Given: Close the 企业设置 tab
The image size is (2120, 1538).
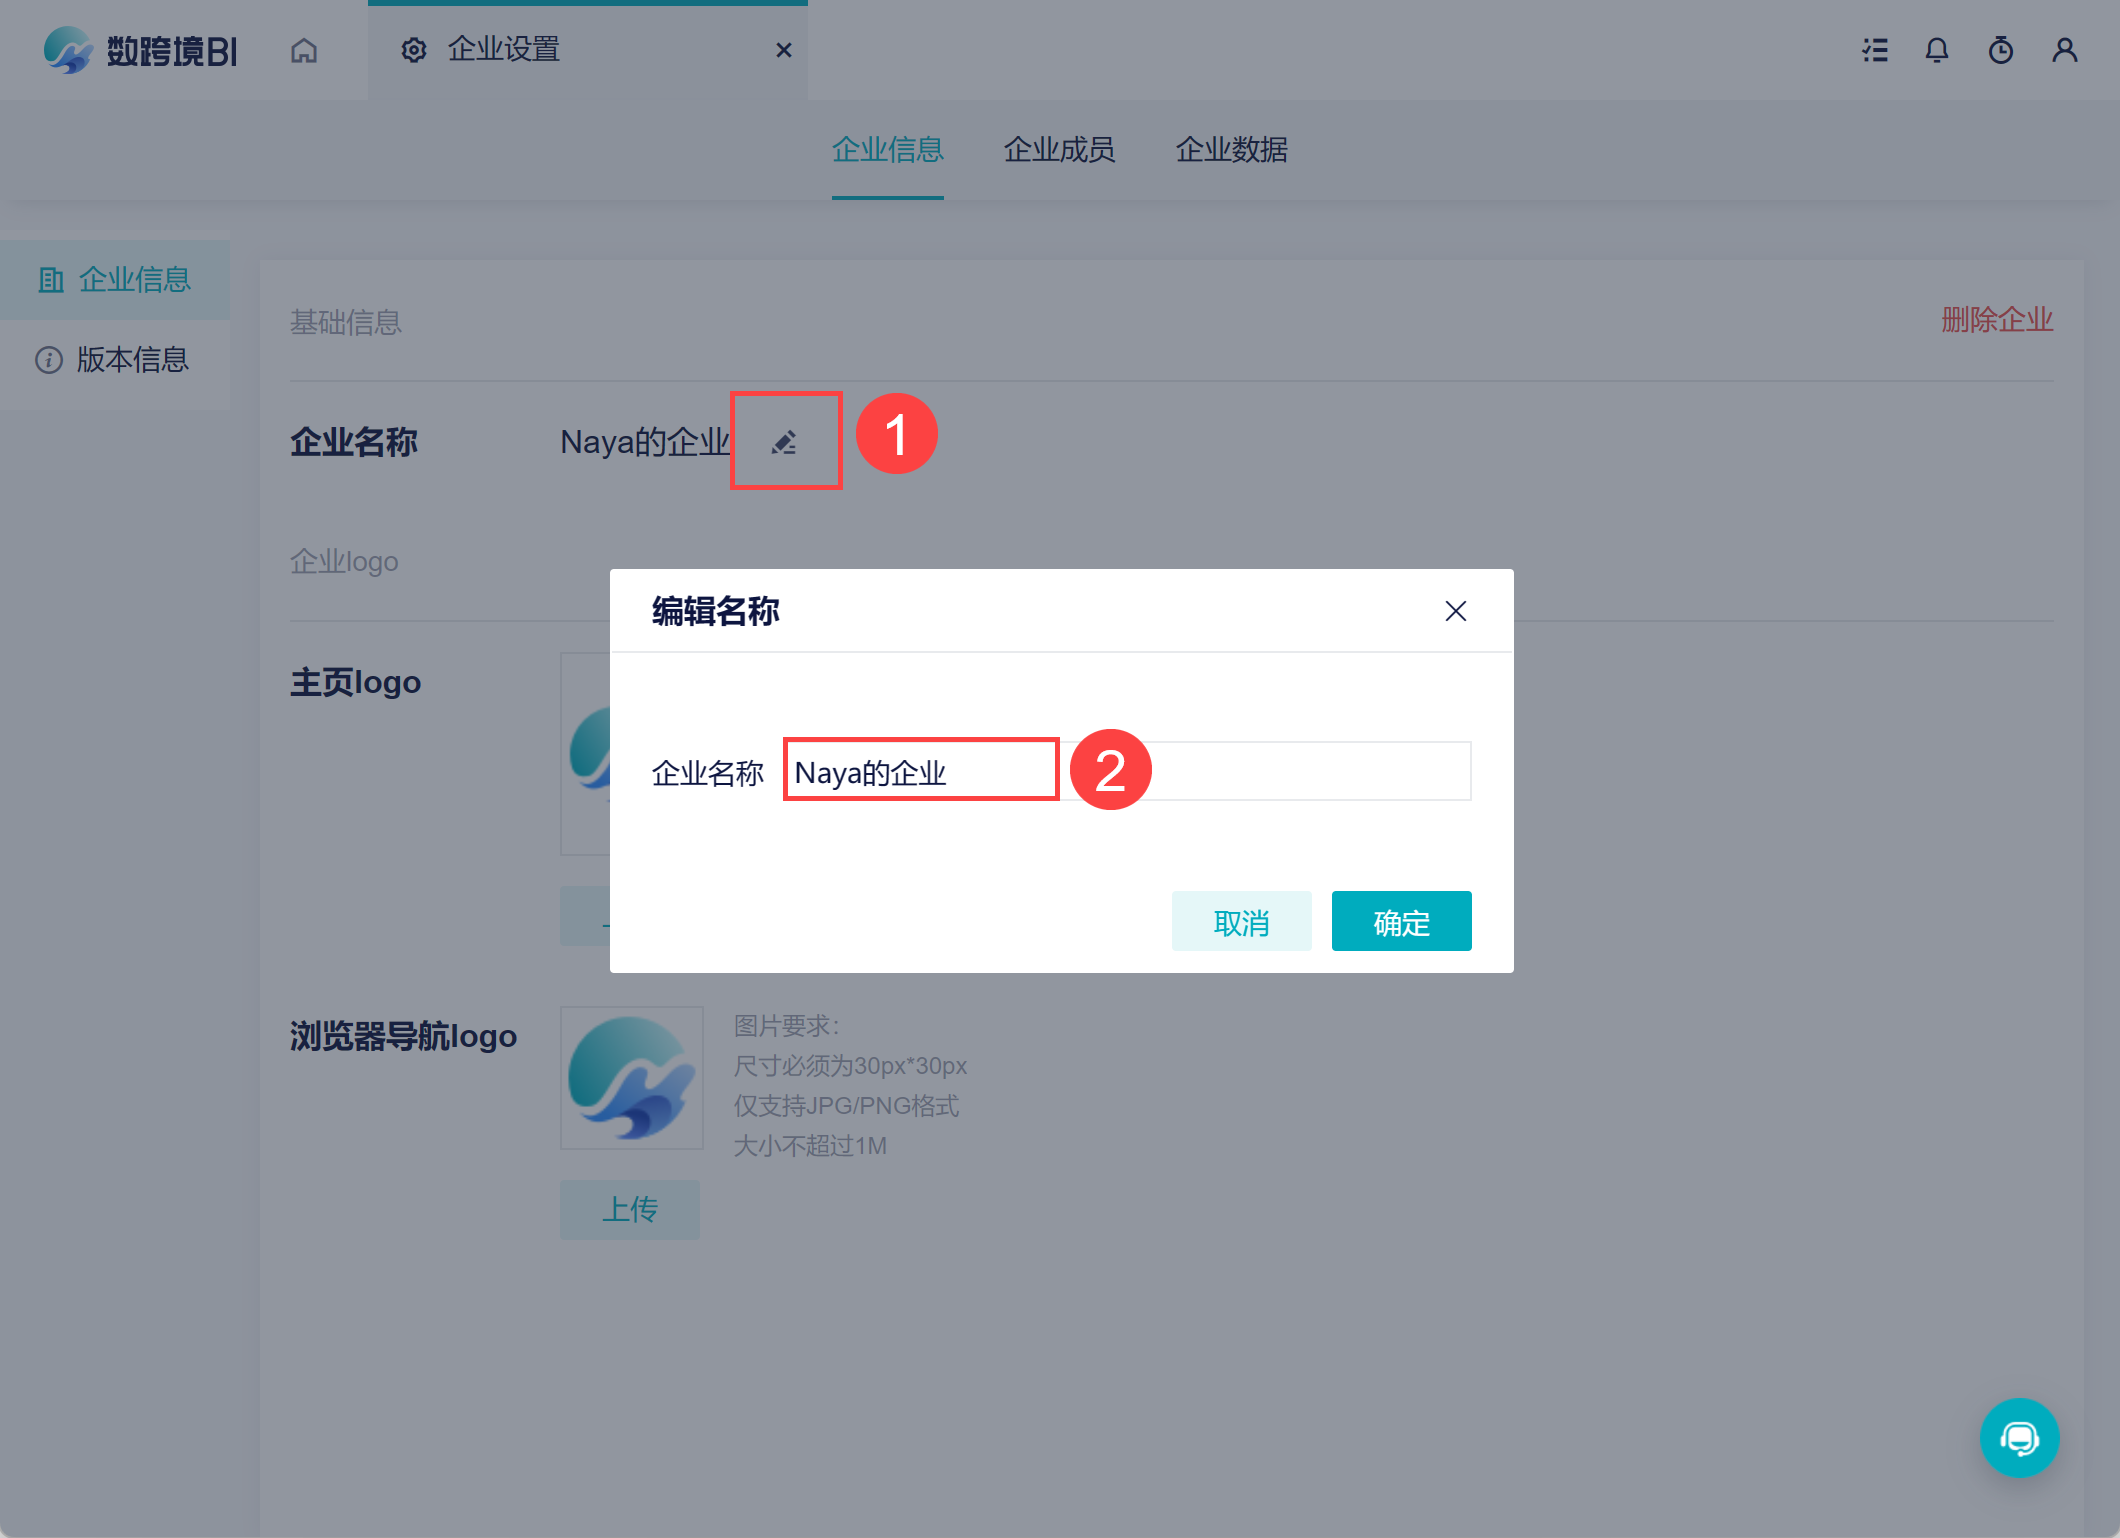Looking at the screenshot, I should pyautogui.click(x=784, y=50).
